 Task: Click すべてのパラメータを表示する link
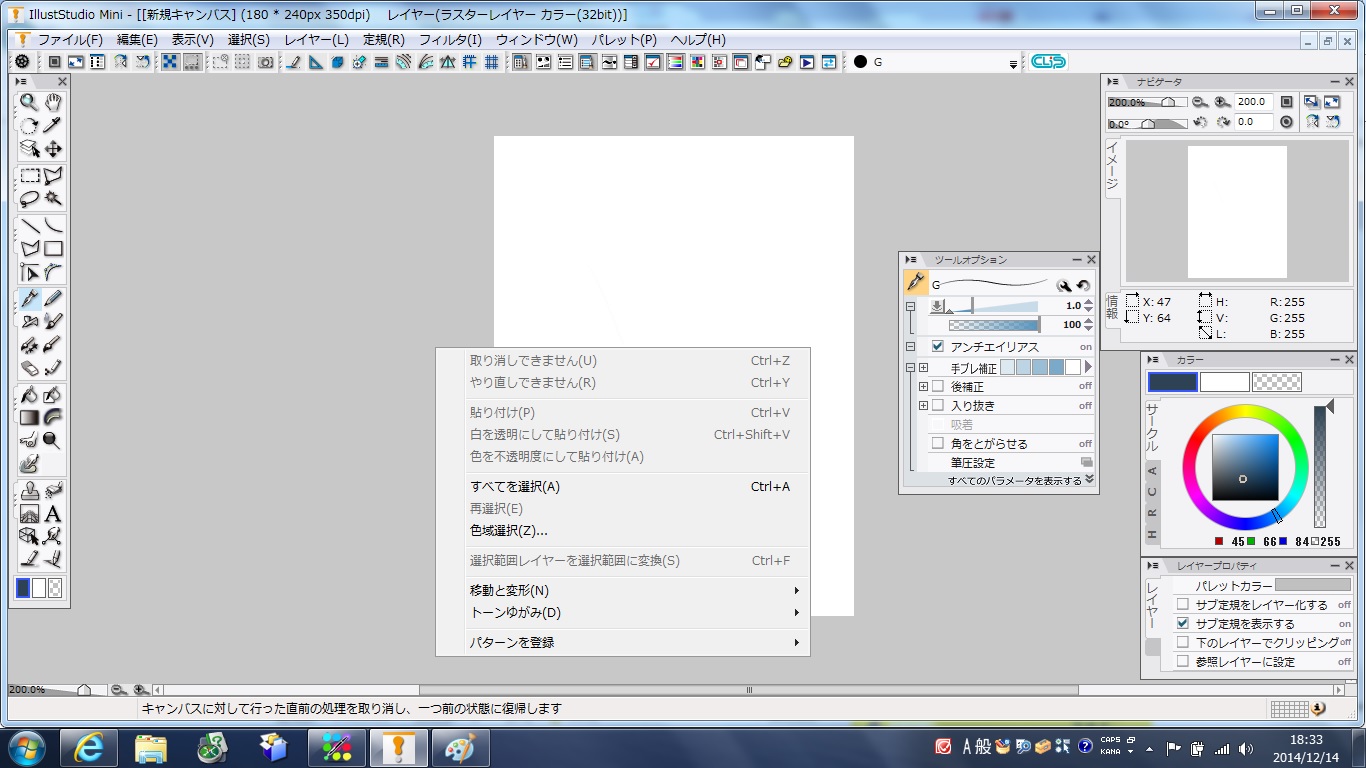[1015, 481]
